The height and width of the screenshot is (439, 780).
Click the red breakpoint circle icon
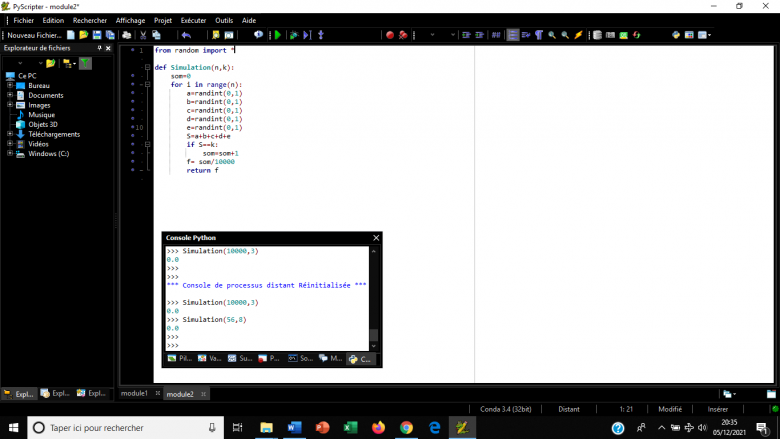click(390, 35)
